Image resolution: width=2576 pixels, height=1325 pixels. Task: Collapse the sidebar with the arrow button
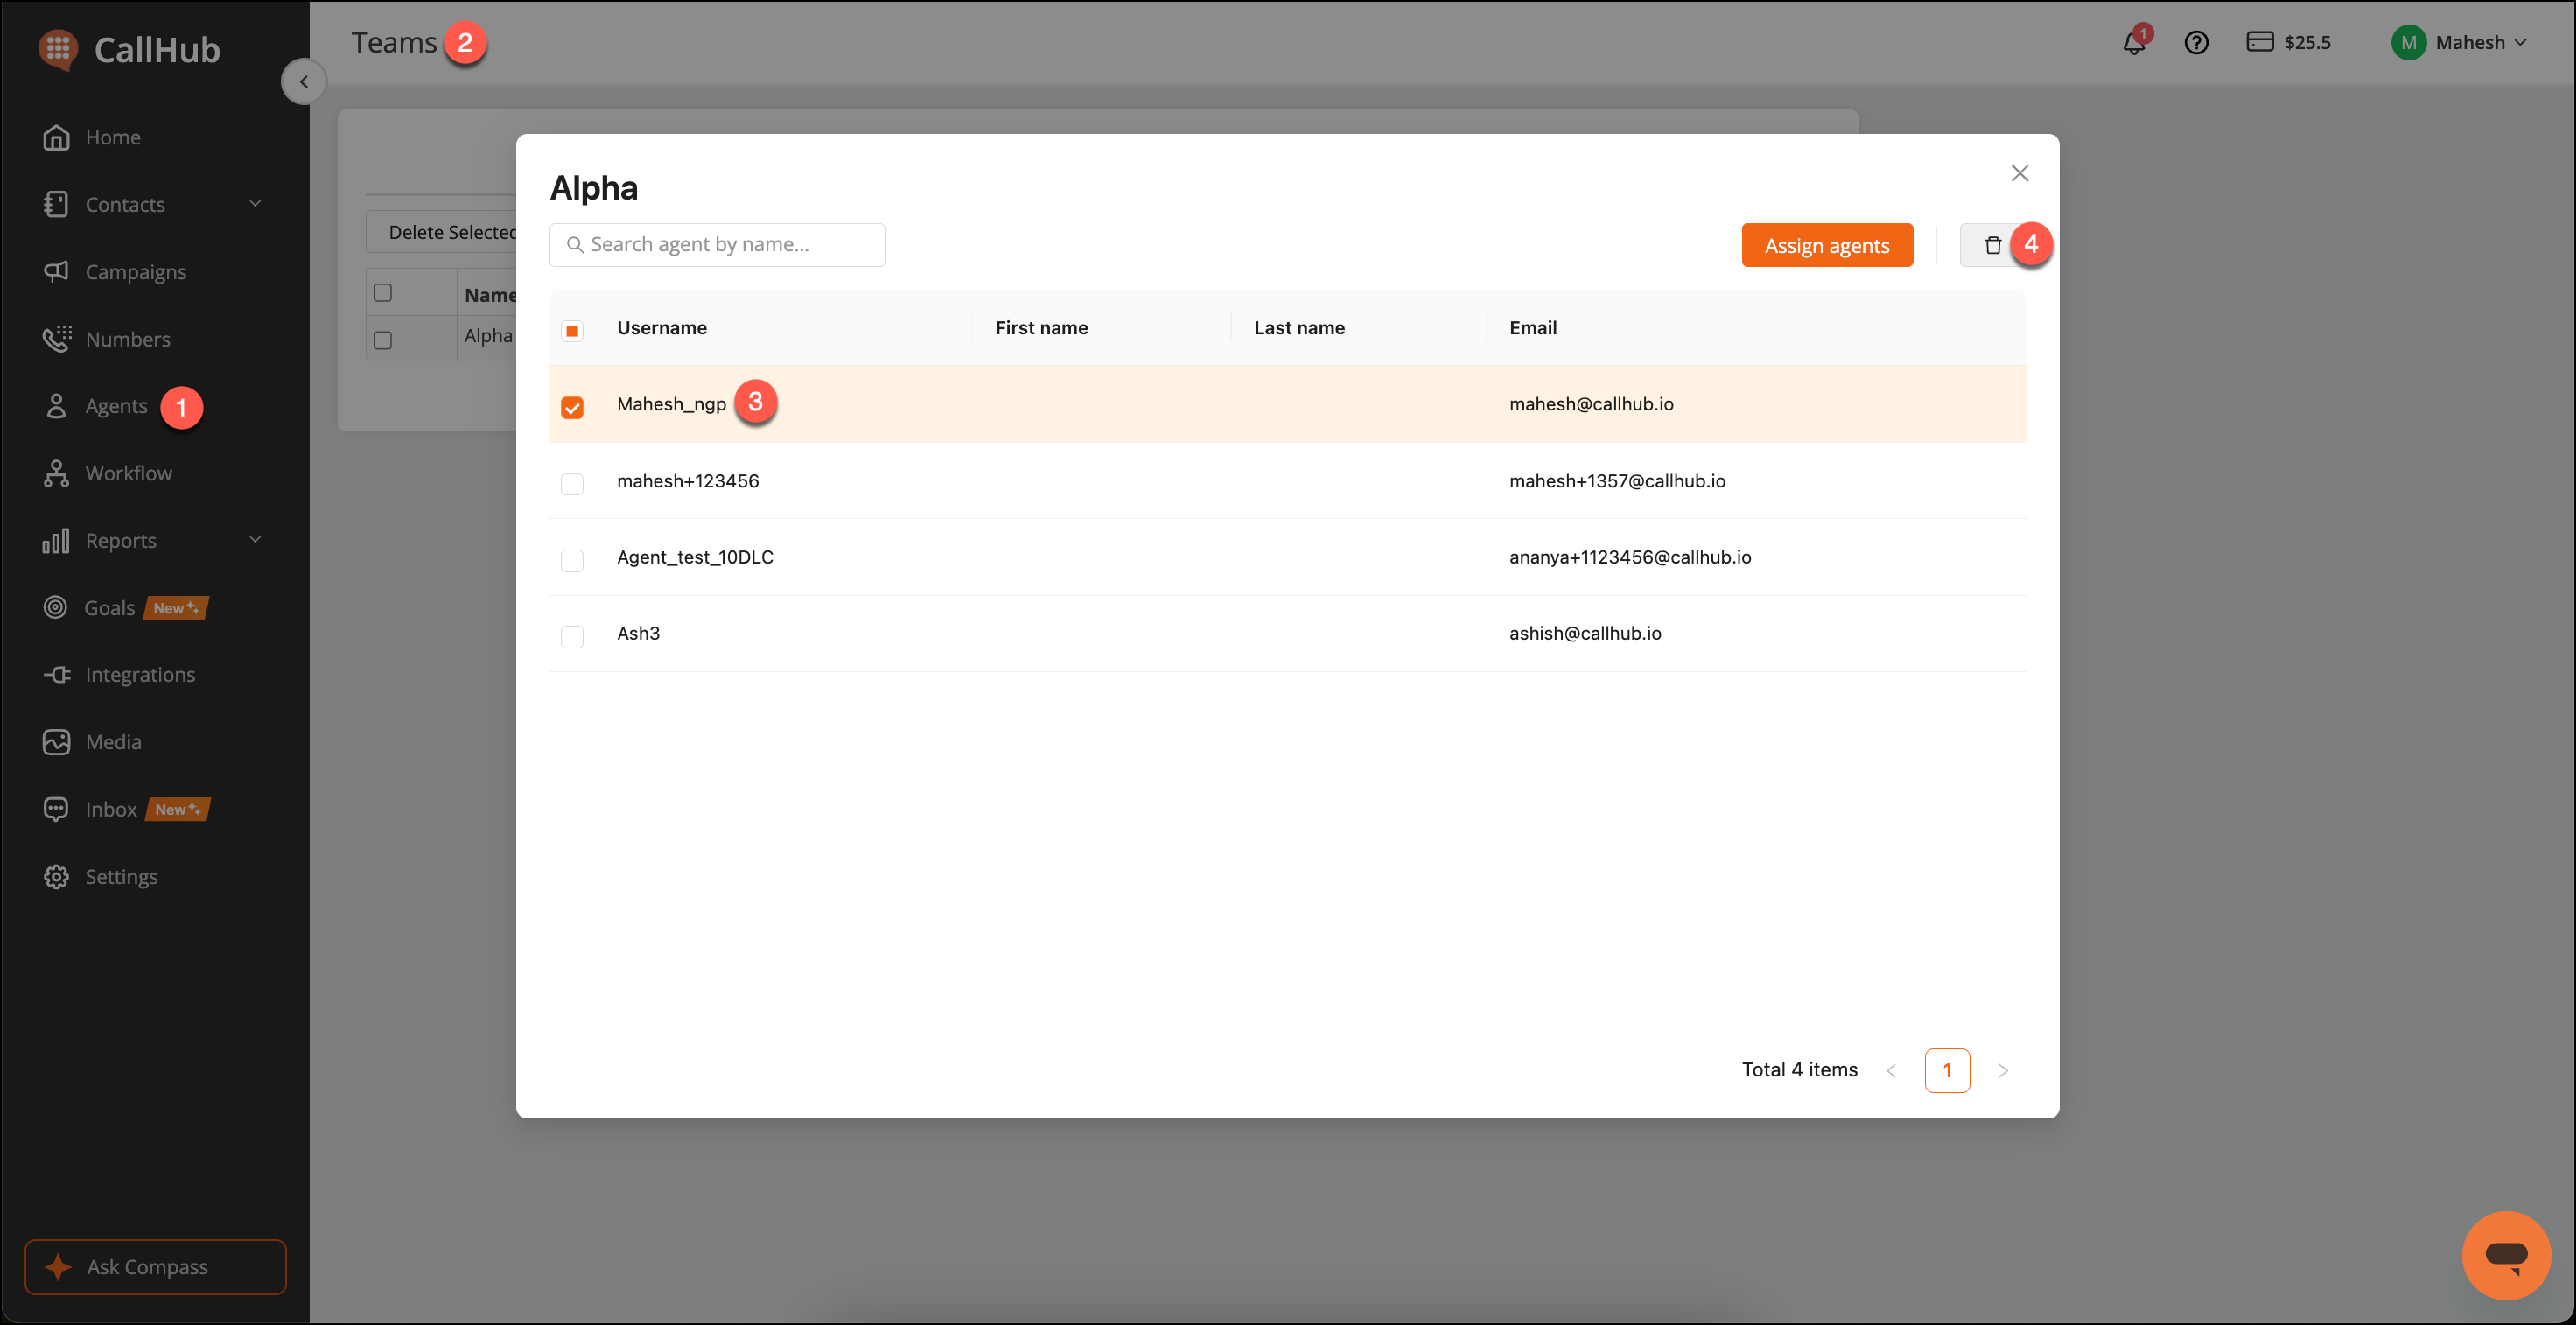(x=304, y=82)
